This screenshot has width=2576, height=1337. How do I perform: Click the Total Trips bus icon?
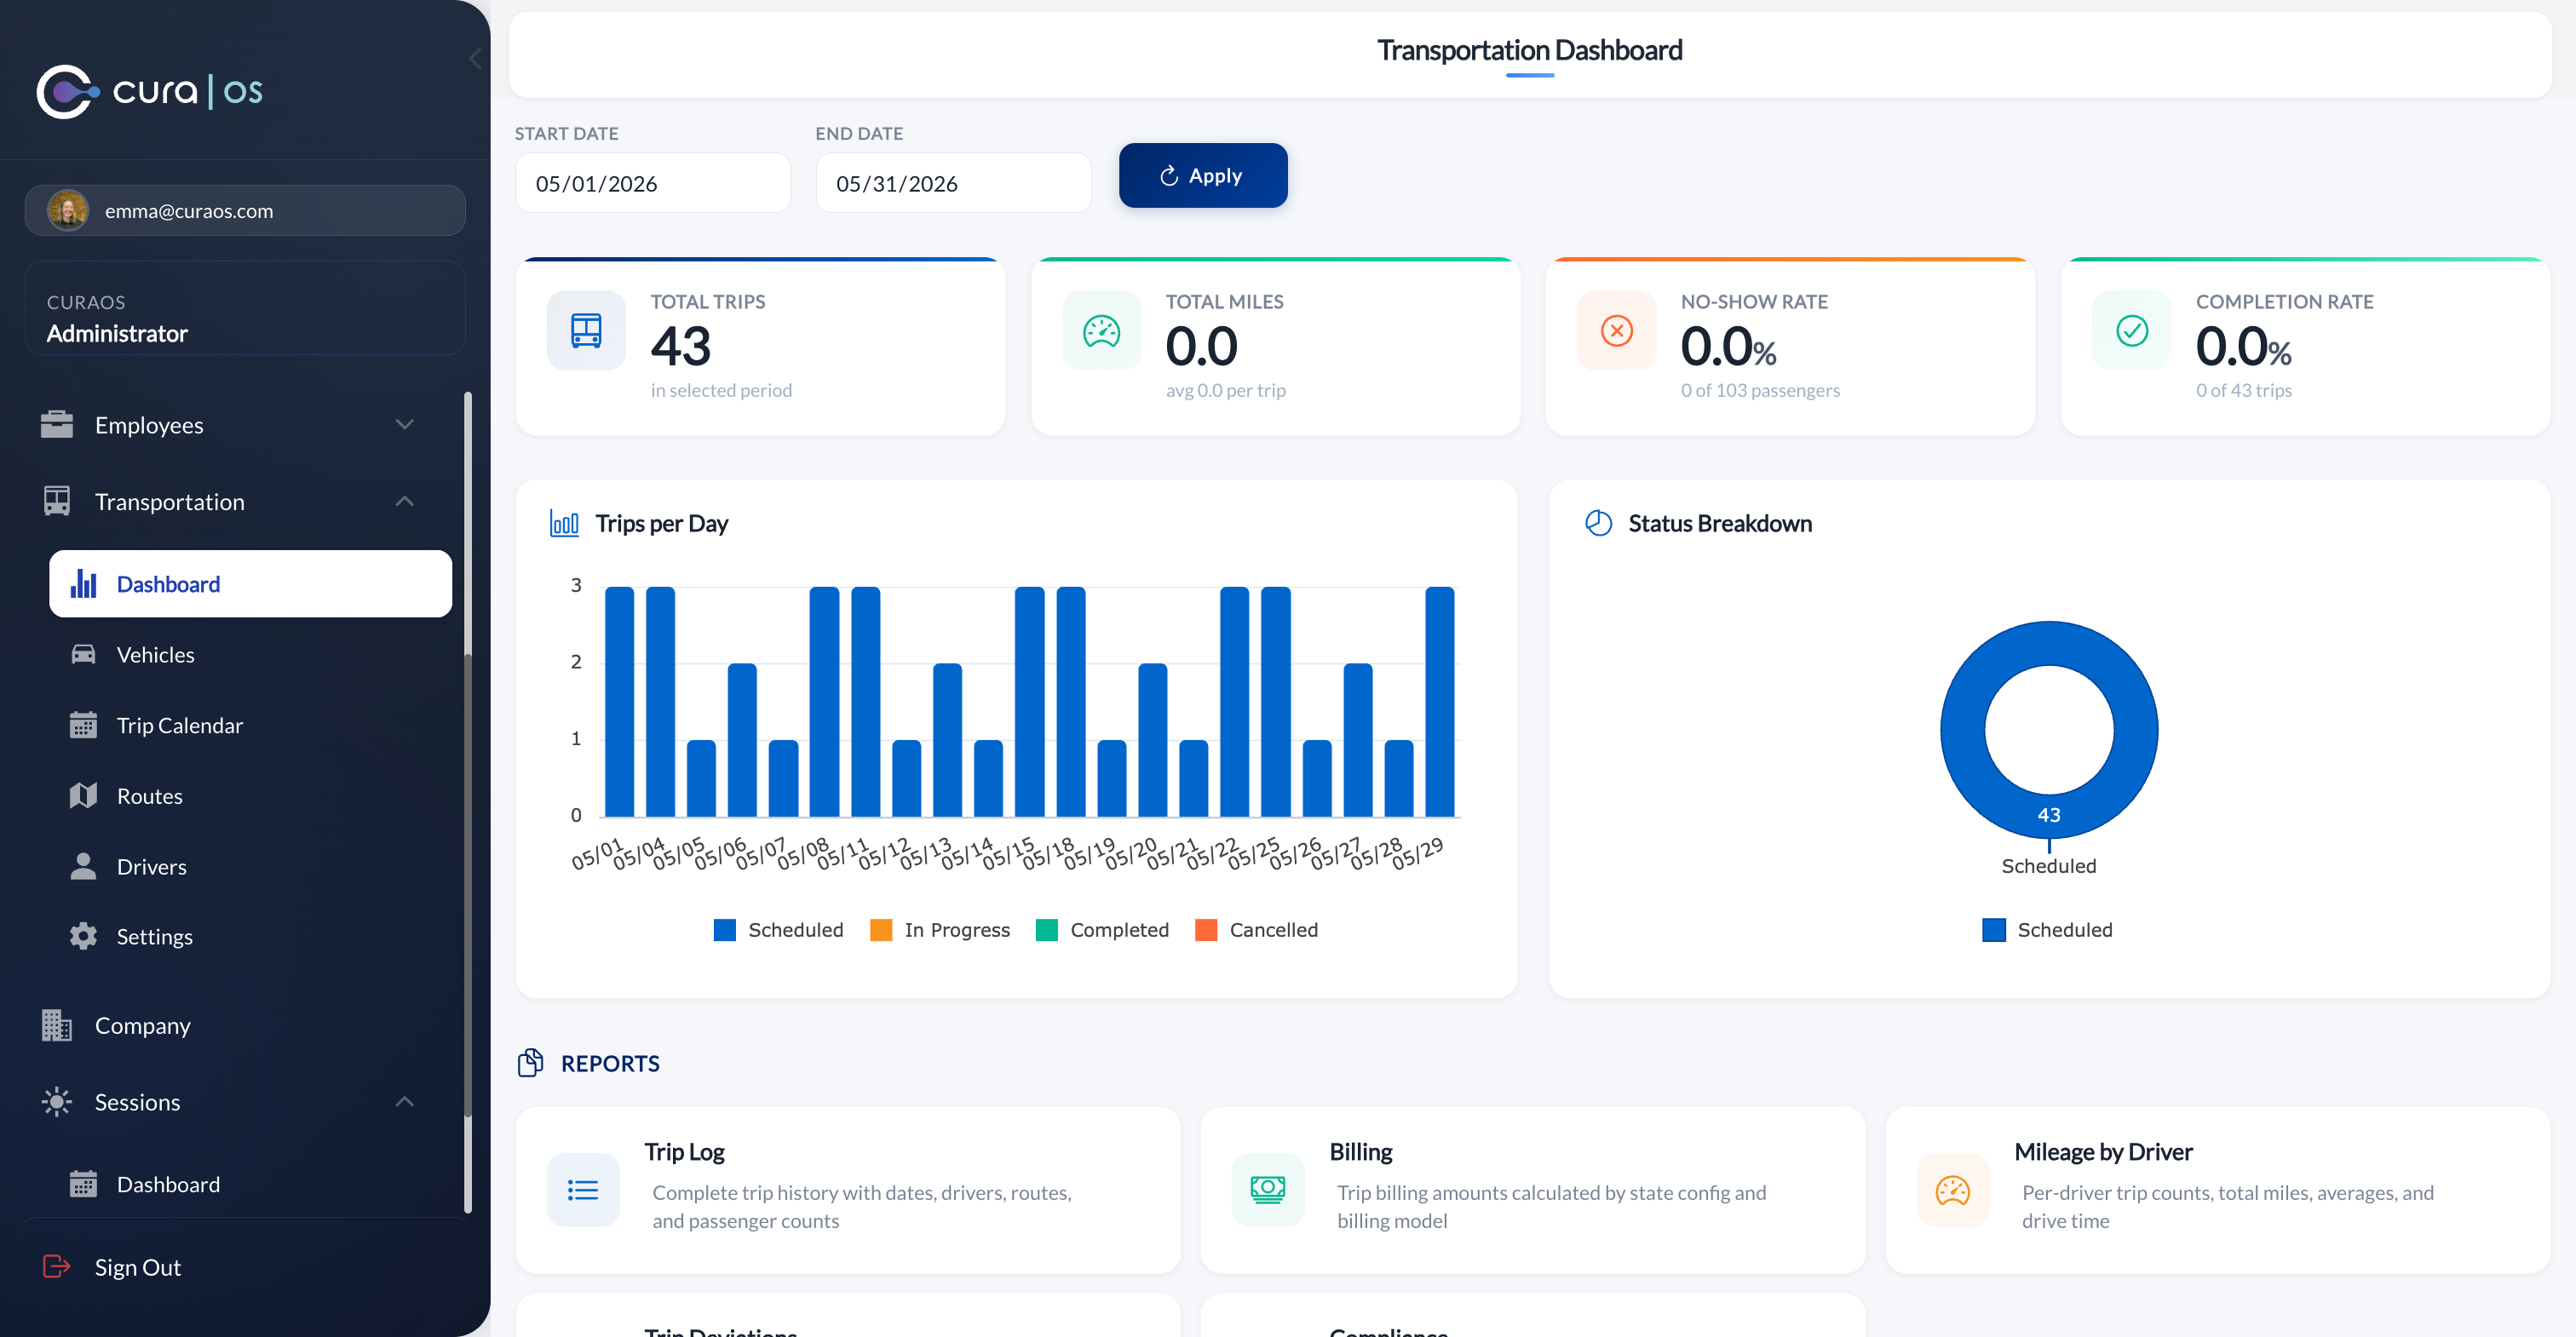tap(586, 330)
